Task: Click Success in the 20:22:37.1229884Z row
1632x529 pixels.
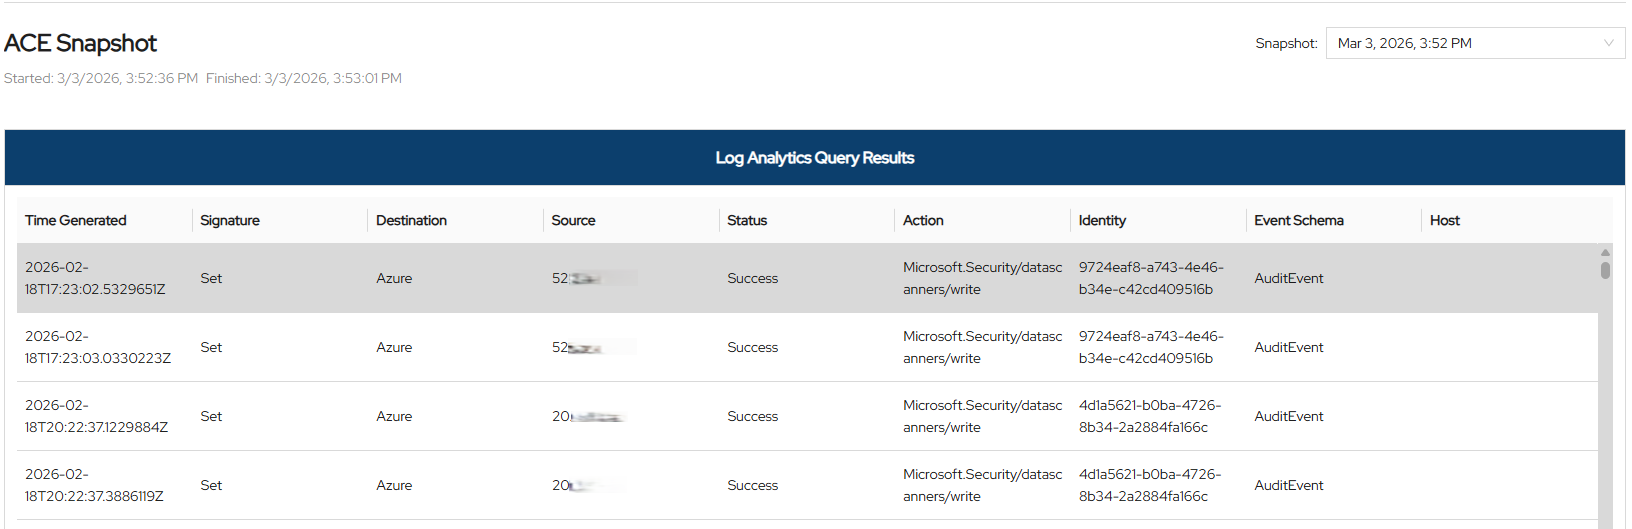Action: (752, 416)
